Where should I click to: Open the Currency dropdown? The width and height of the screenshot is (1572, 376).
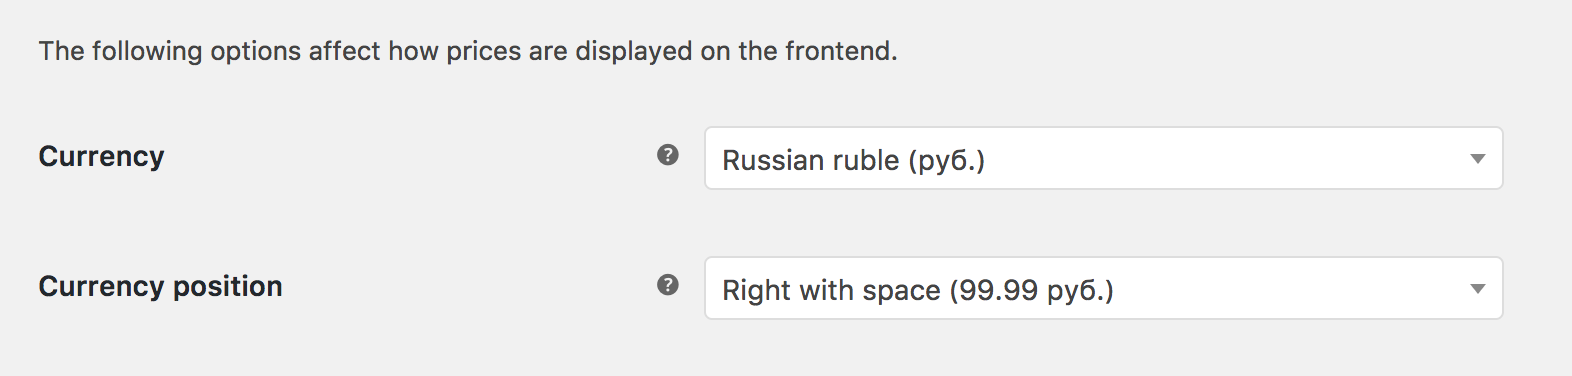click(1104, 158)
